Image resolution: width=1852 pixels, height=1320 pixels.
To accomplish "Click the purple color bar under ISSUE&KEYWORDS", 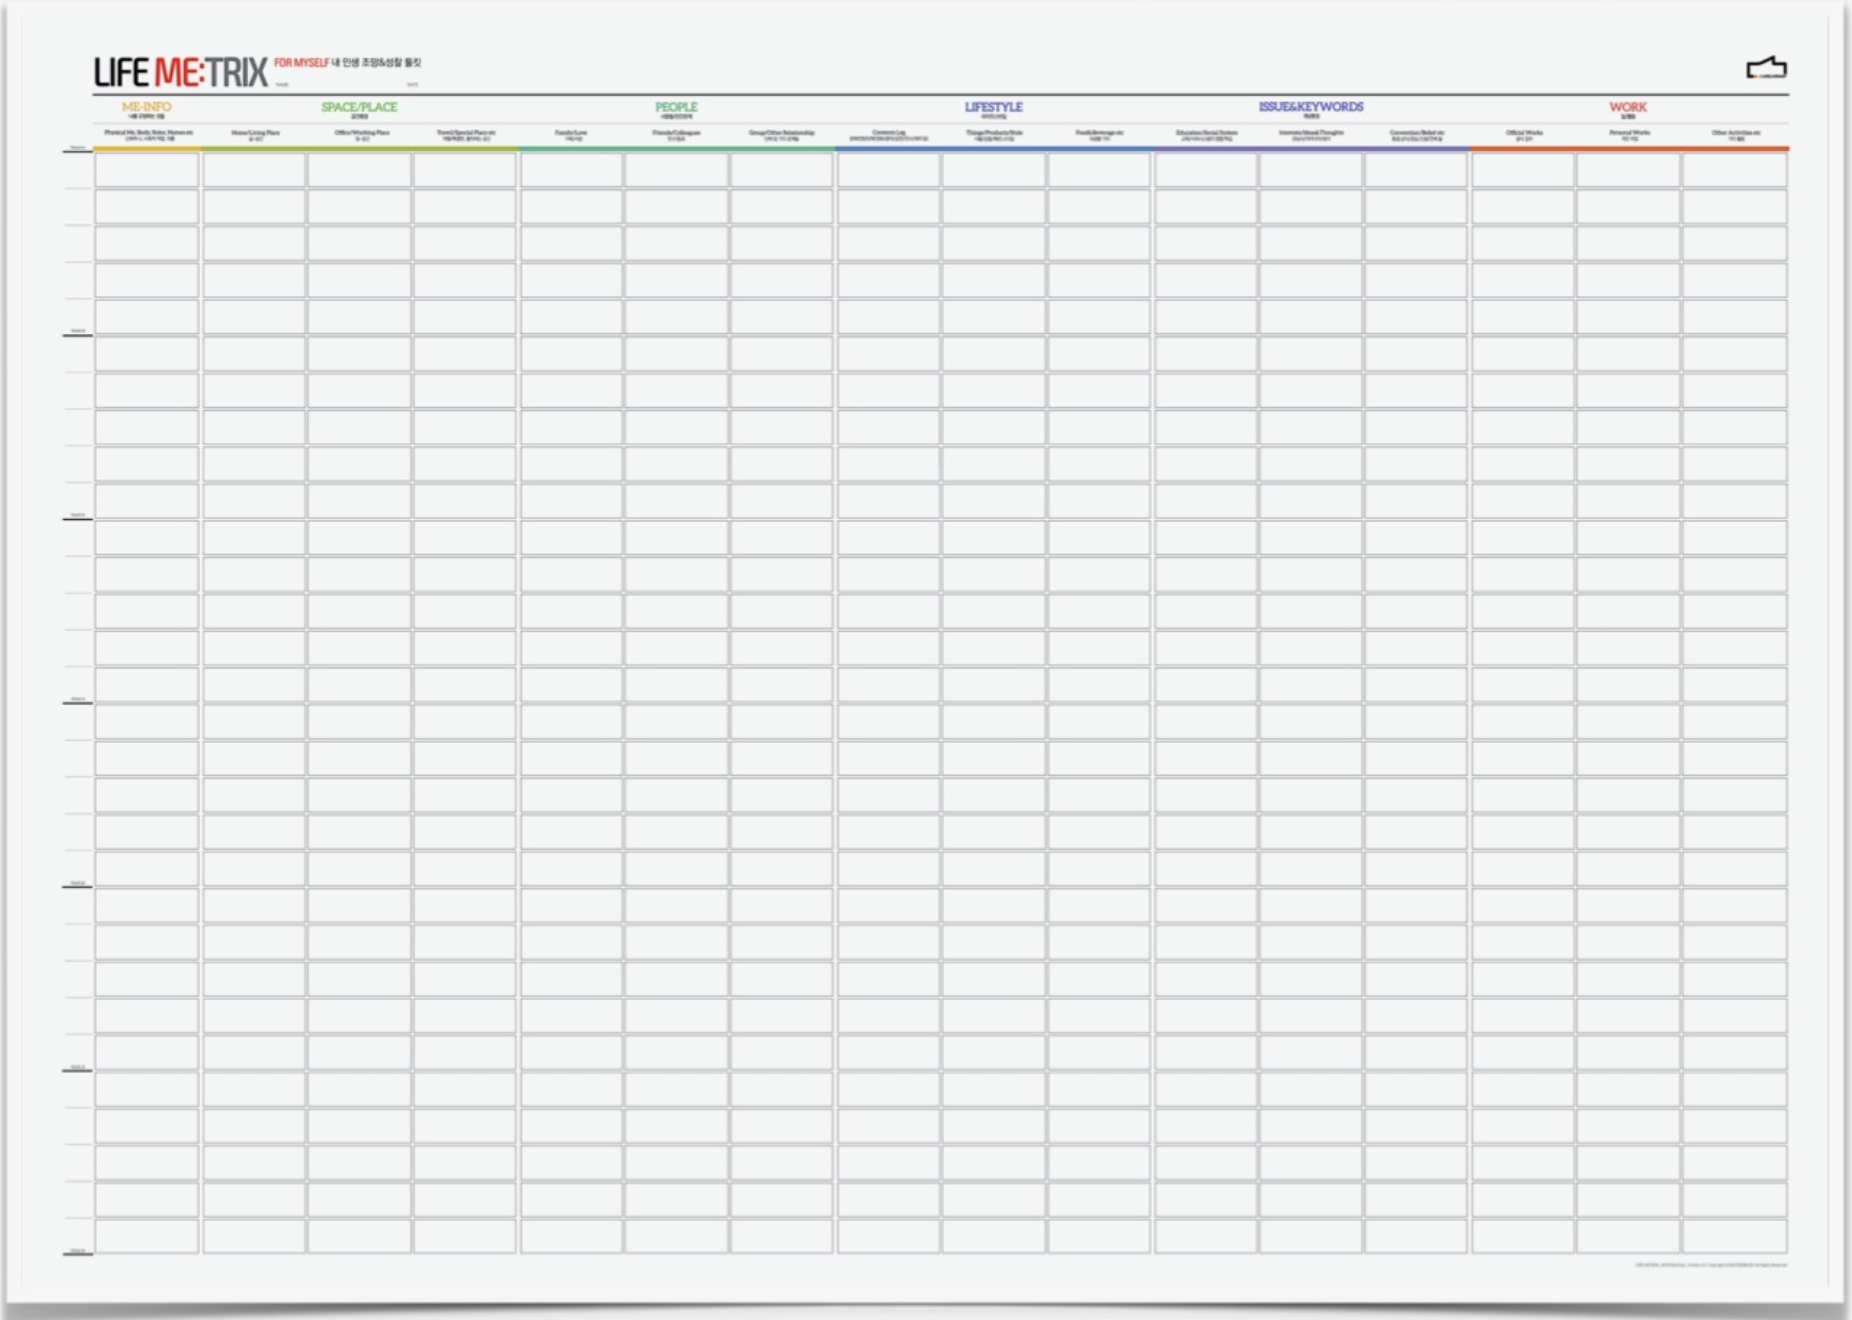I will pyautogui.click(x=1311, y=149).
